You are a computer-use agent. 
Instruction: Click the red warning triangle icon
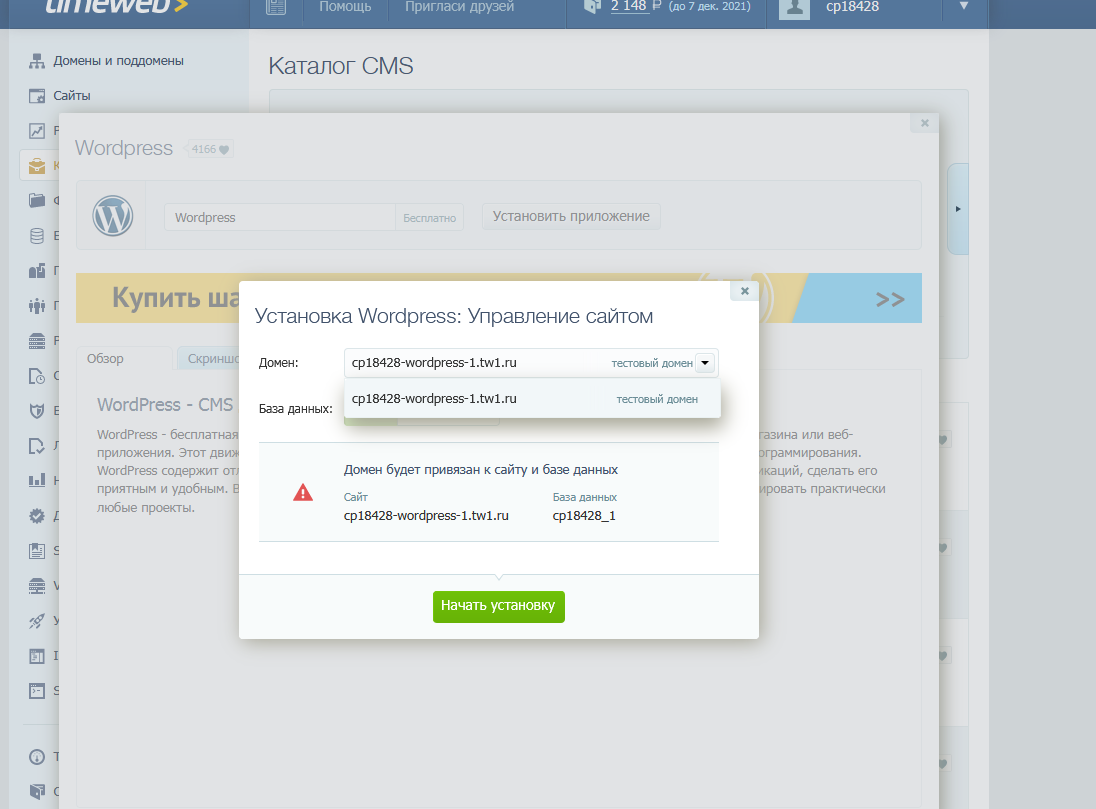pyautogui.click(x=303, y=493)
